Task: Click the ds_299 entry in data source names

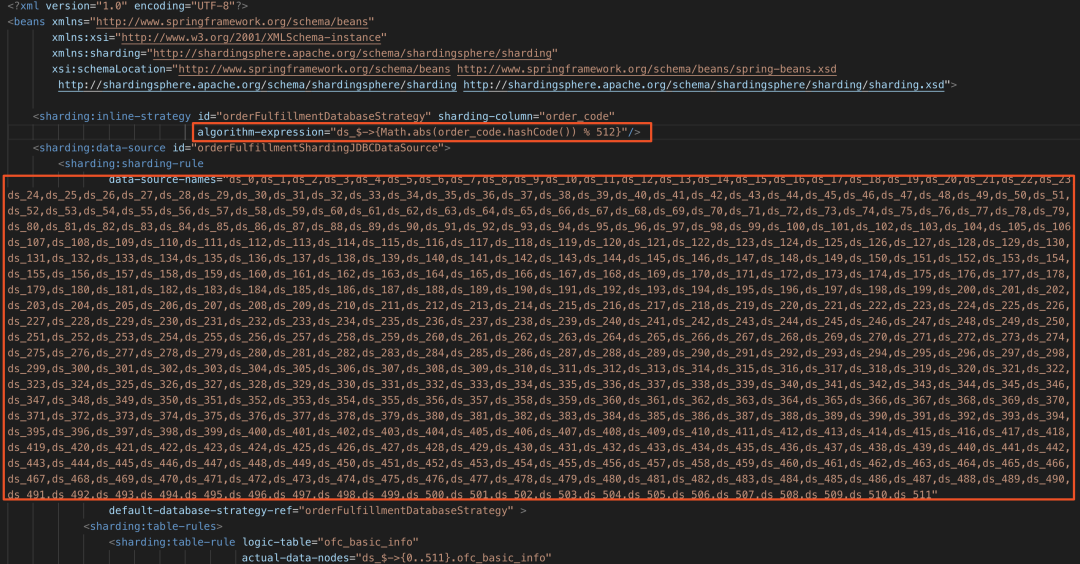Action: click(27, 368)
